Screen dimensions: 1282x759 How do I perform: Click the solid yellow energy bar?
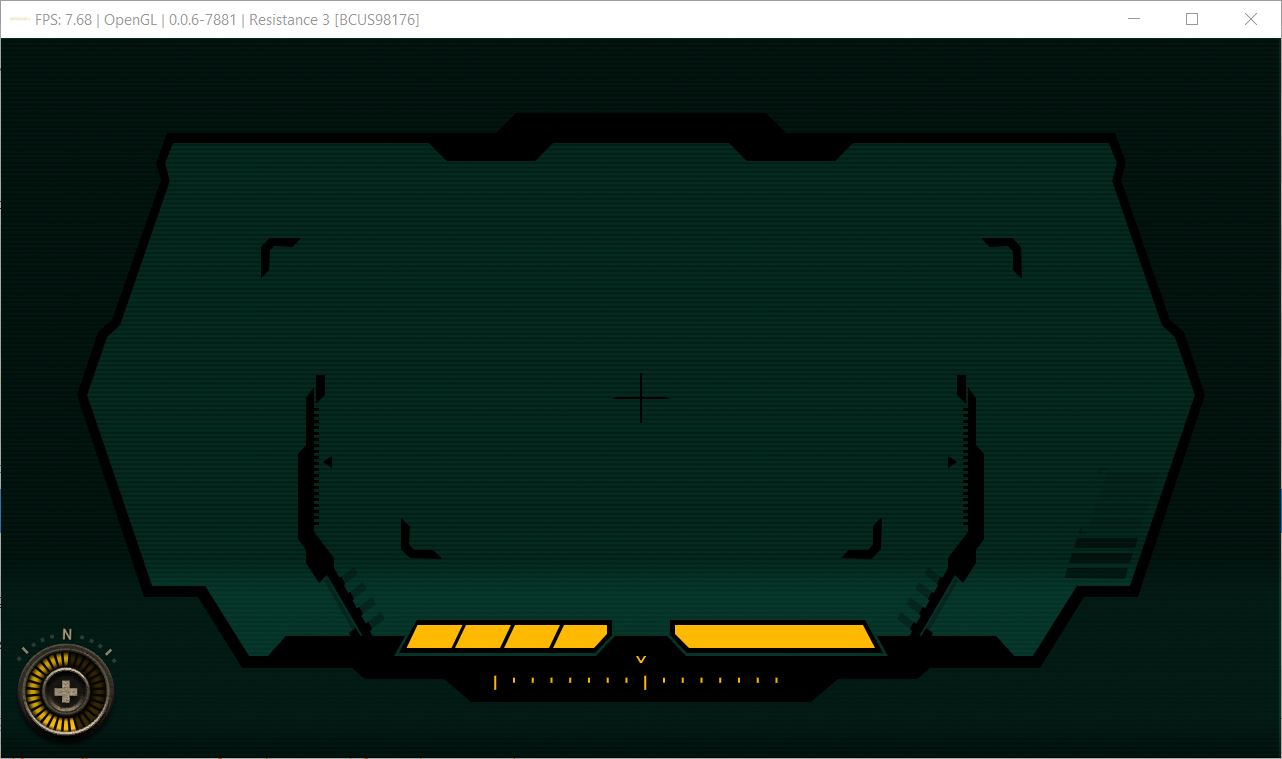click(774, 636)
